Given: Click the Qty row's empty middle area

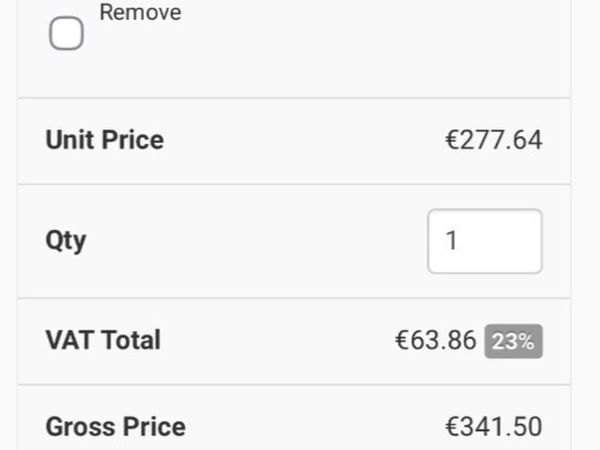Looking at the screenshot, I should pyautogui.click(x=250, y=241).
